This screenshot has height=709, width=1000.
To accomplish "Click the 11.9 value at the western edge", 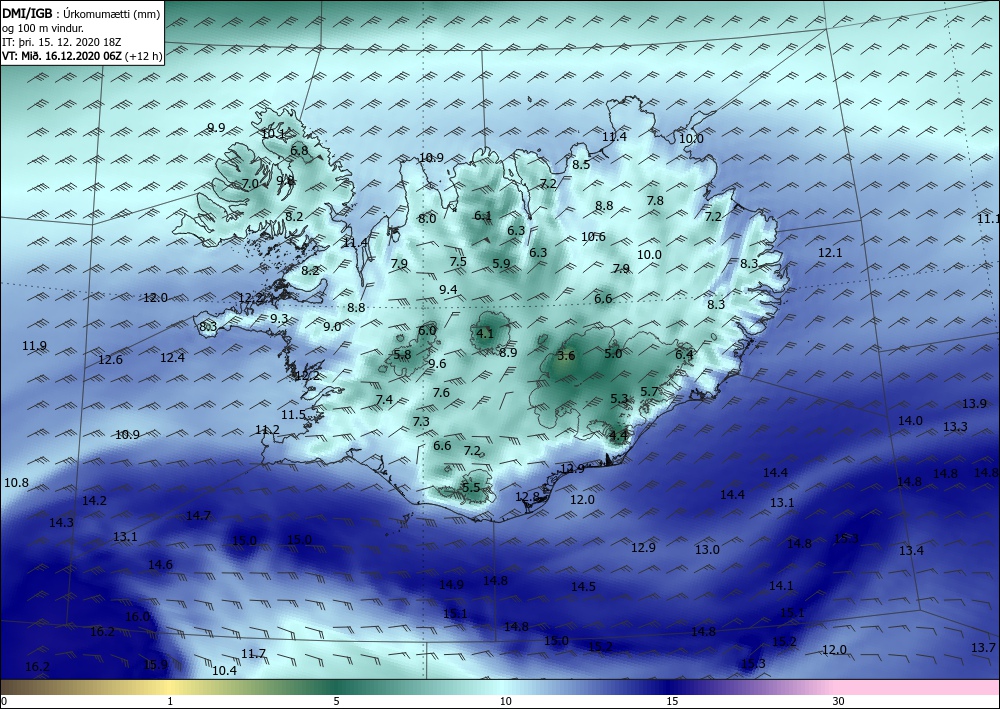I will pos(34,346).
